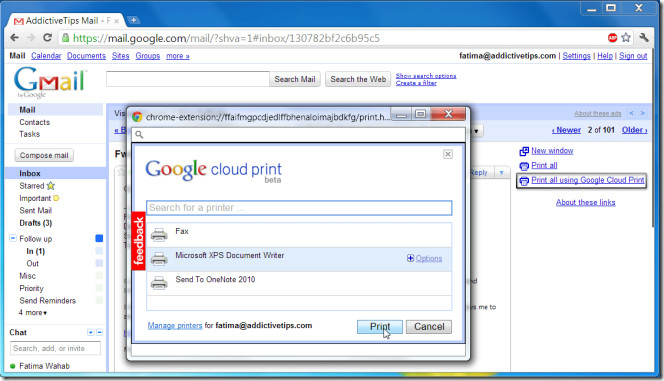This screenshot has height=381, width=664.
Task: Open Manage printers link
Action: tap(175, 326)
